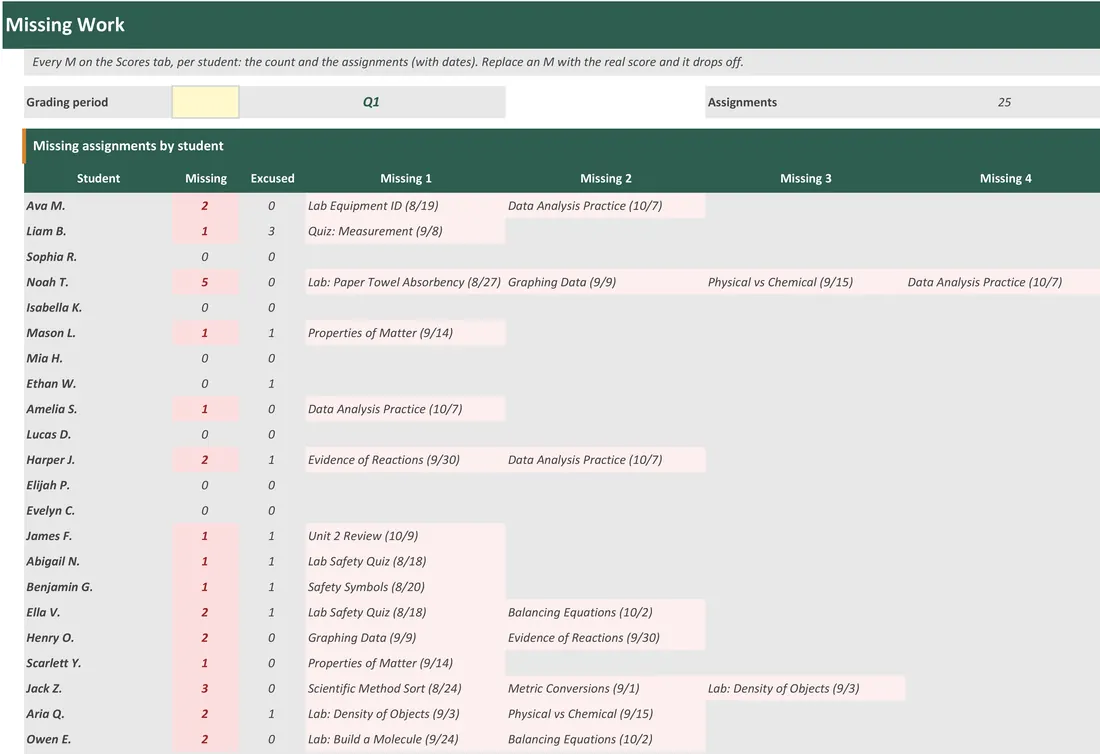Click Noah T.'s Data Analysis Practice (10/7) cell
The width and height of the screenshot is (1100, 754).
tap(1002, 282)
